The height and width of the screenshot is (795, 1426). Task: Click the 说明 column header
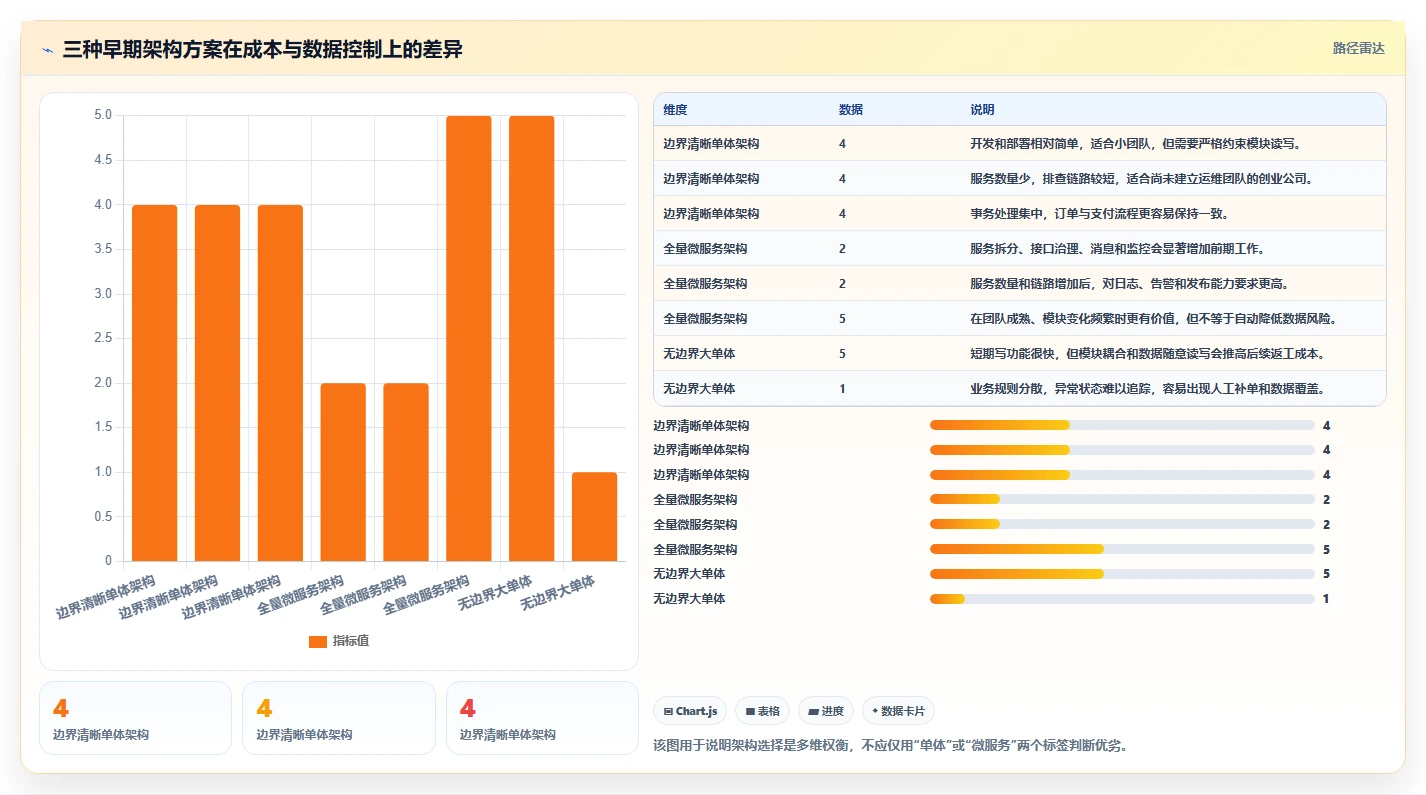[x=982, y=109]
